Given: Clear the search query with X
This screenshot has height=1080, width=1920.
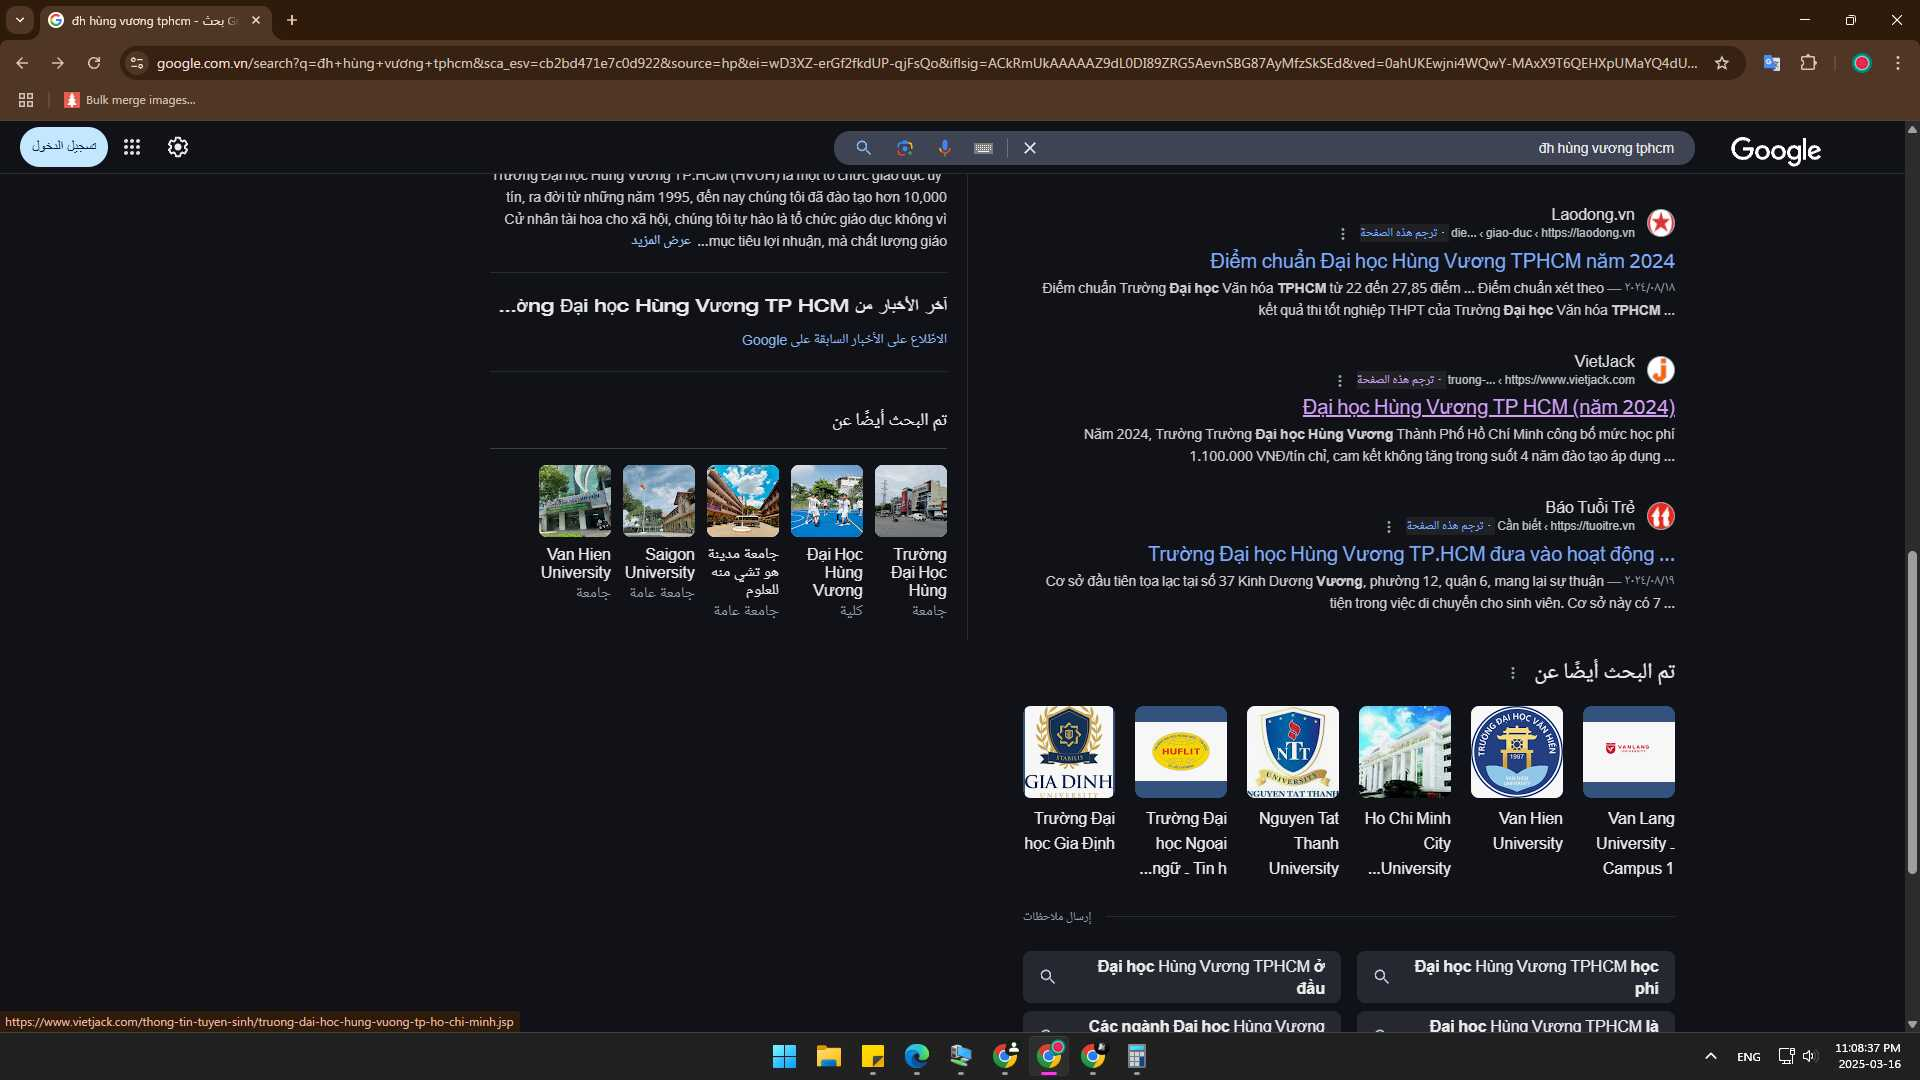Looking at the screenshot, I should click(1030, 148).
